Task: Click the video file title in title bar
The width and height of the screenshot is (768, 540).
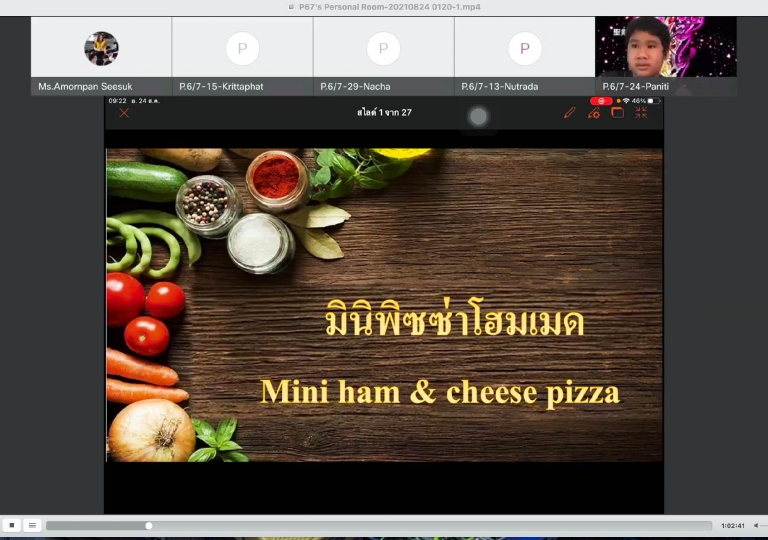Action: (x=389, y=7)
